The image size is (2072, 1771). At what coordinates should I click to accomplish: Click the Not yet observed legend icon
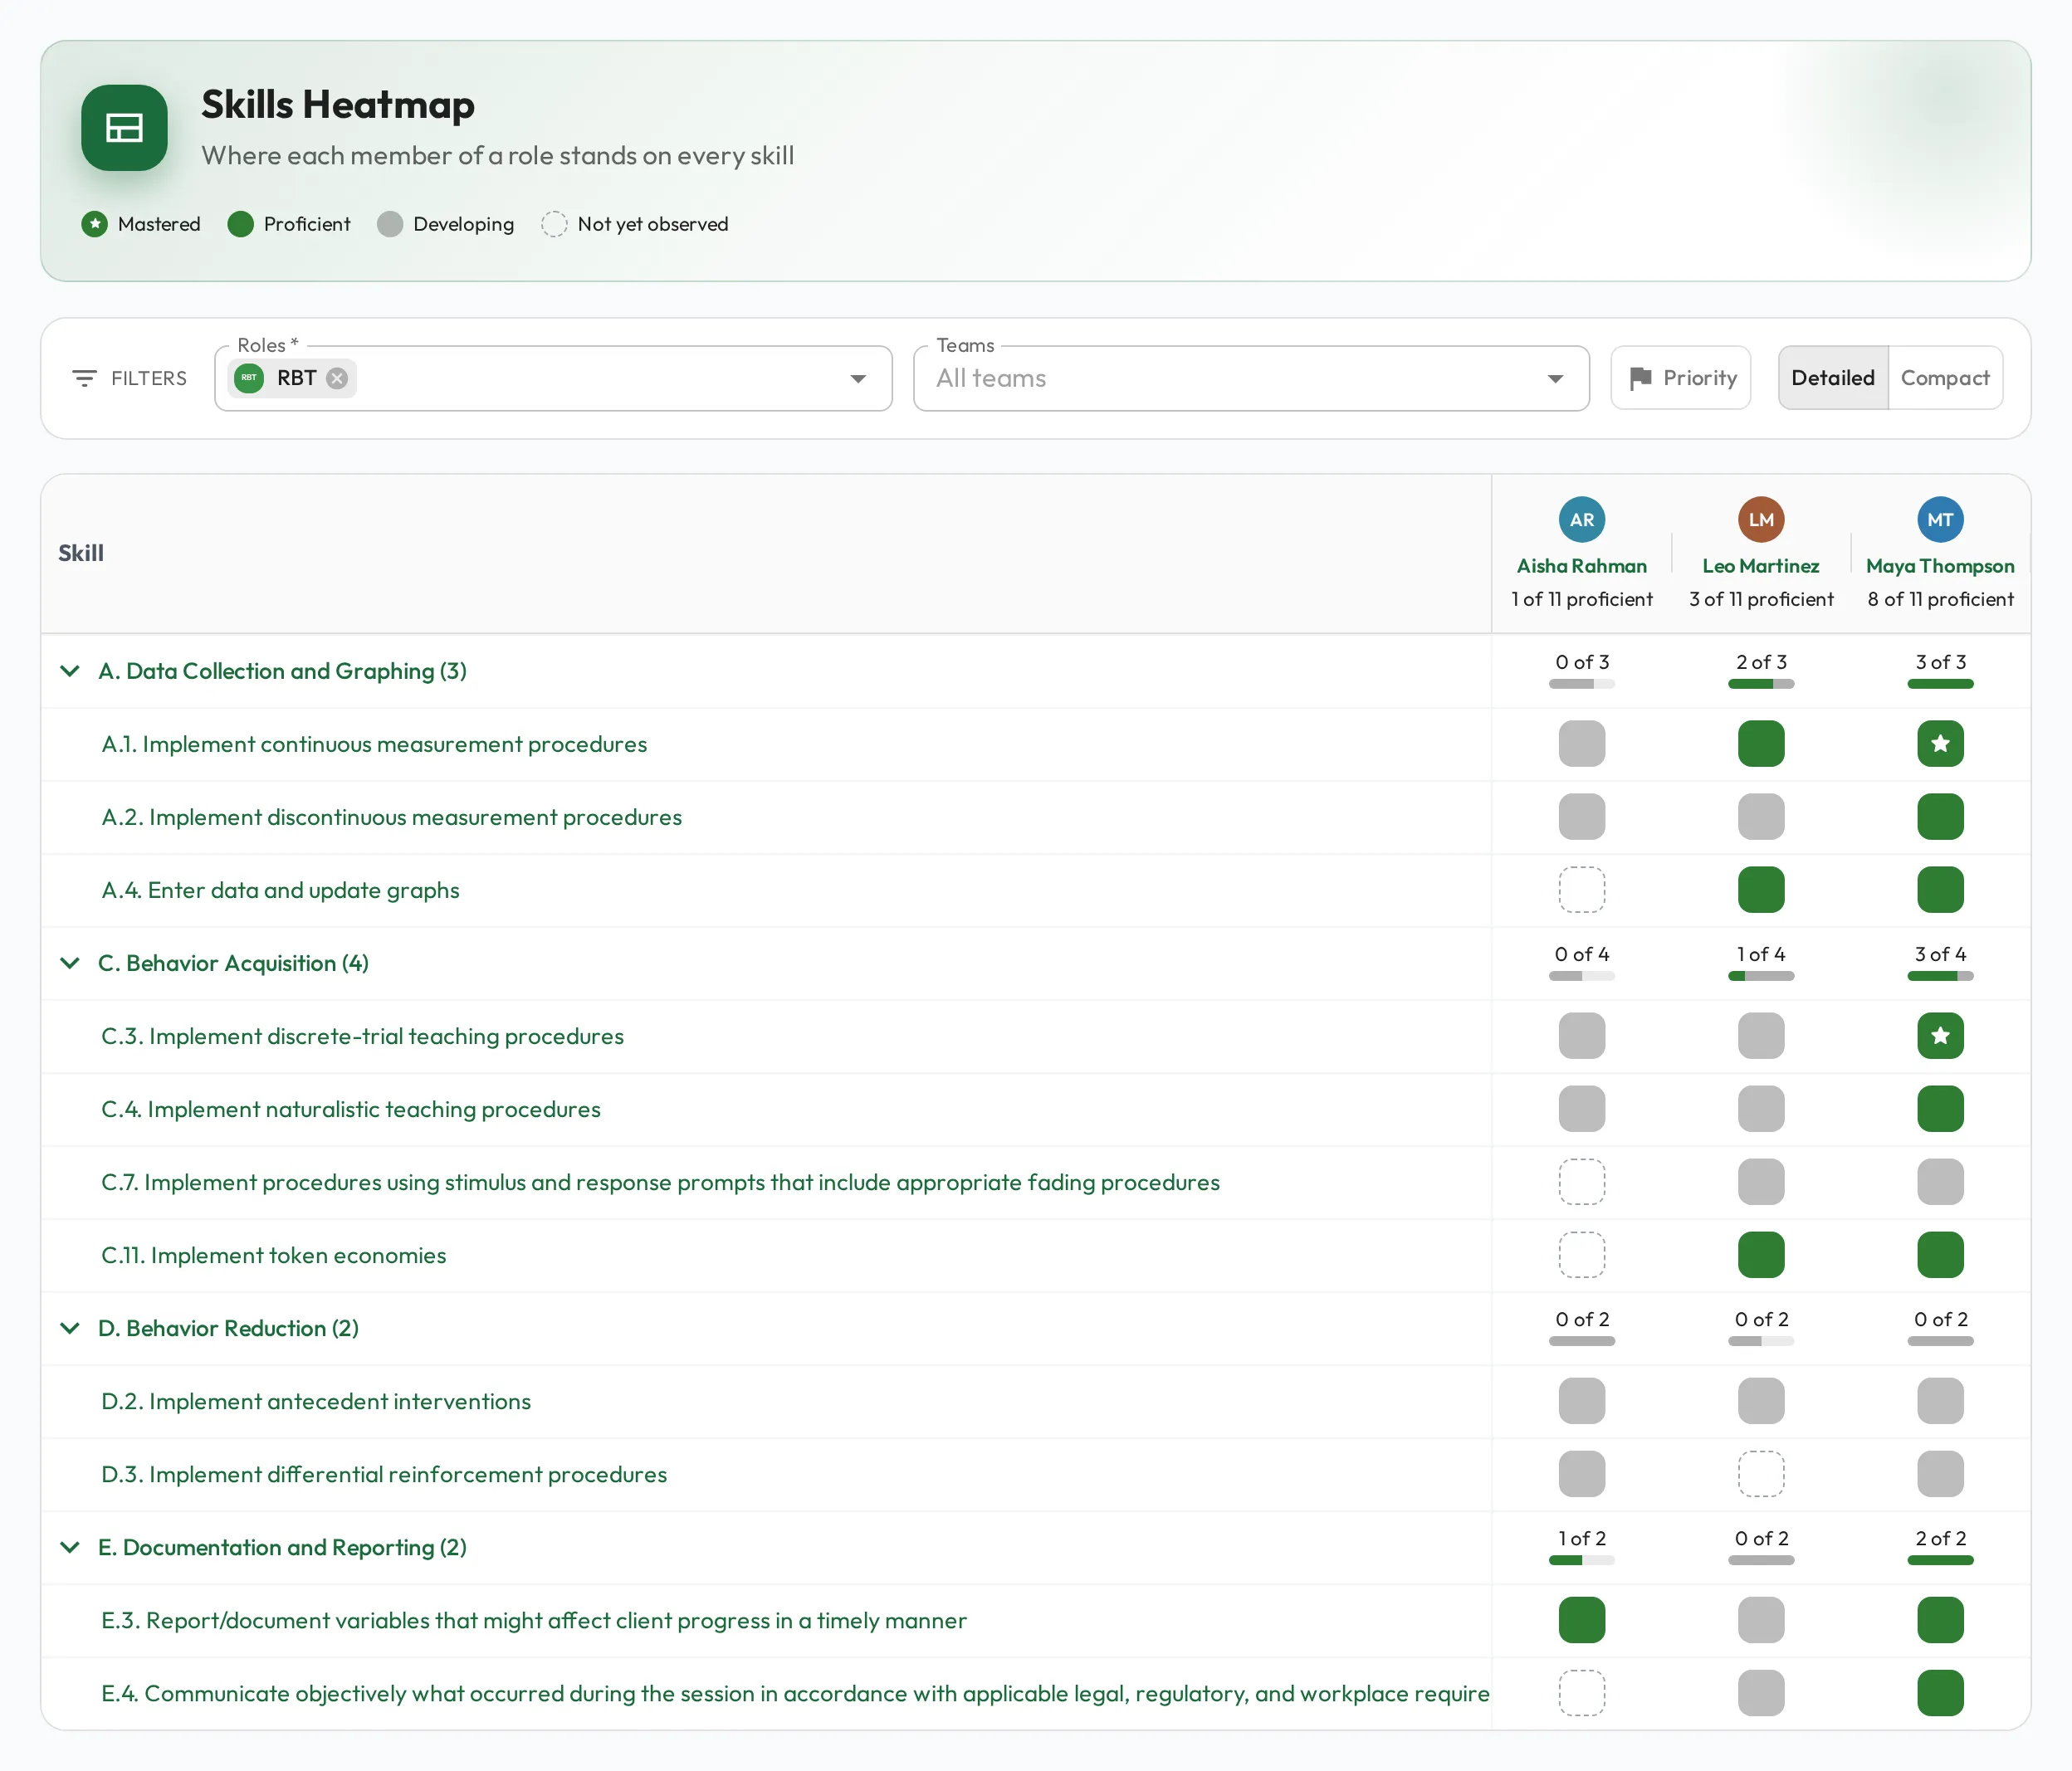554,224
